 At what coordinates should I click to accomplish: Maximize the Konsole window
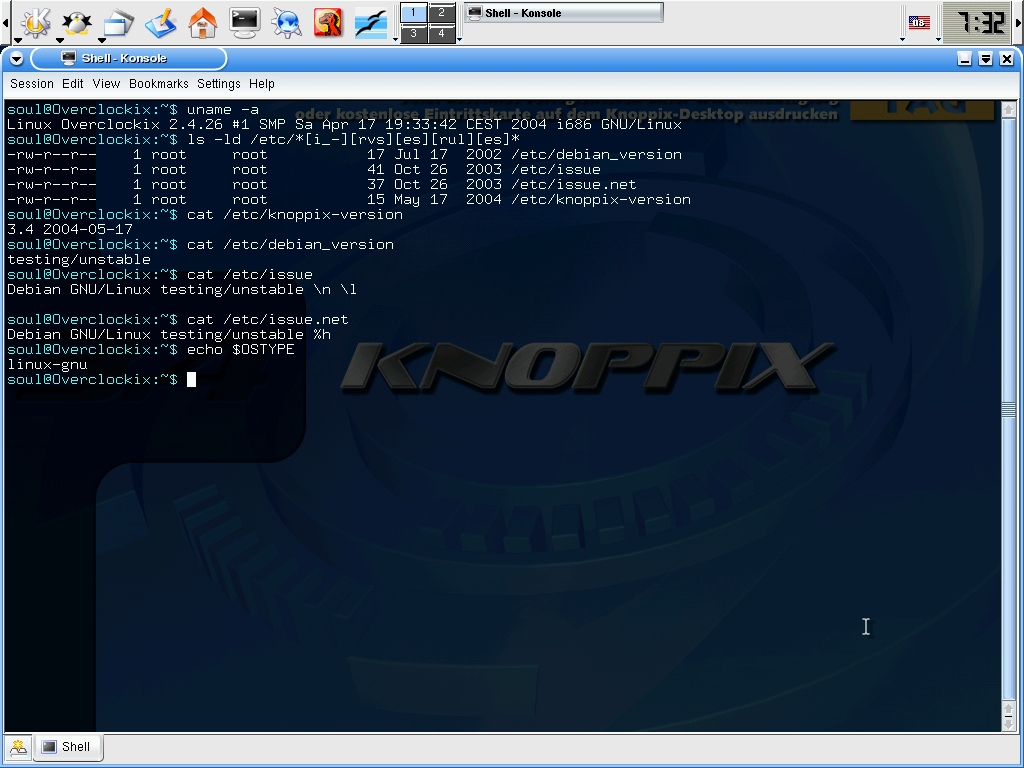click(985, 59)
